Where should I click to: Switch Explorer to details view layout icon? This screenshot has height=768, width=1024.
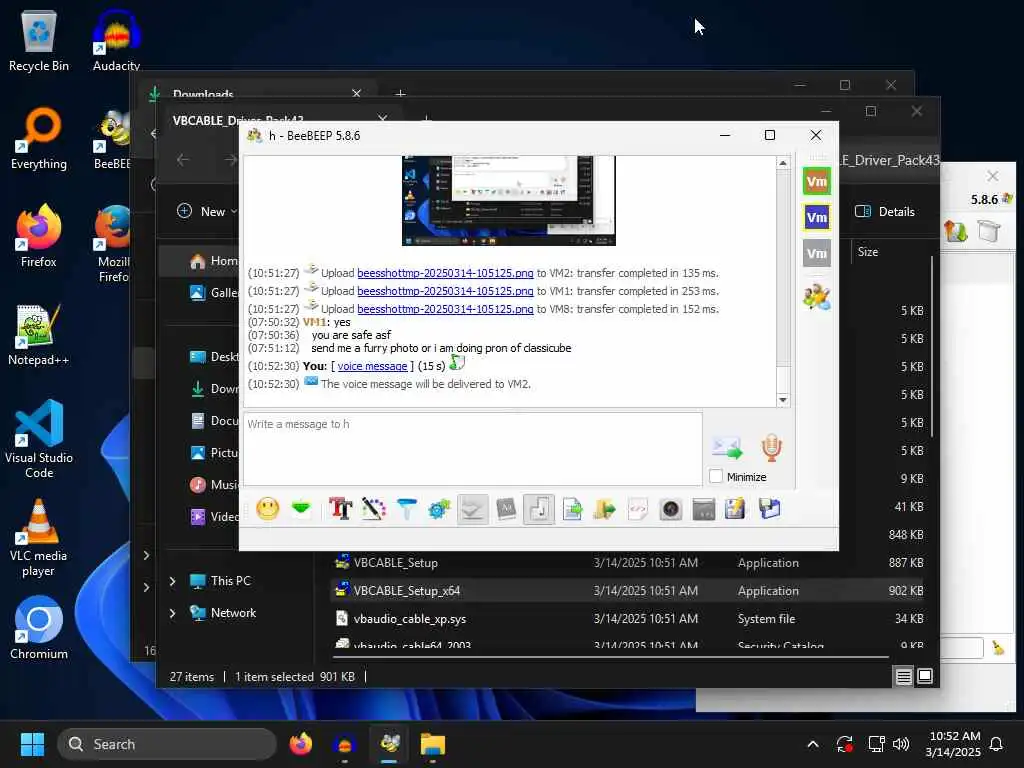tap(903, 677)
